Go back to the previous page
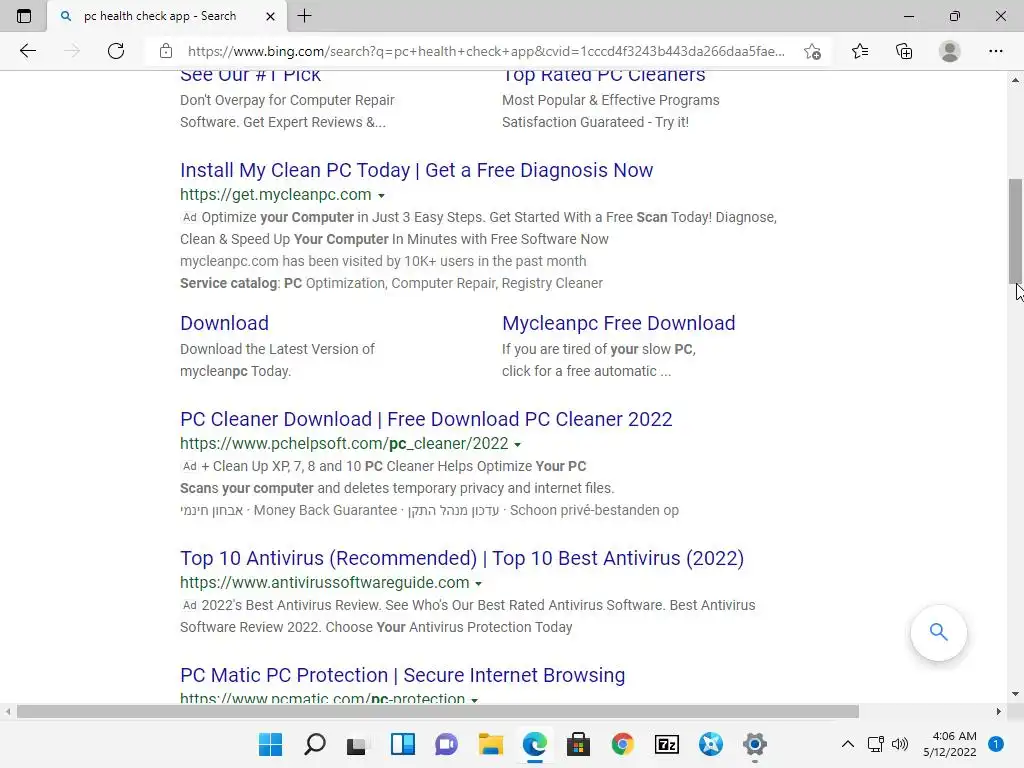The height and width of the screenshot is (768, 1024). [x=27, y=51]
